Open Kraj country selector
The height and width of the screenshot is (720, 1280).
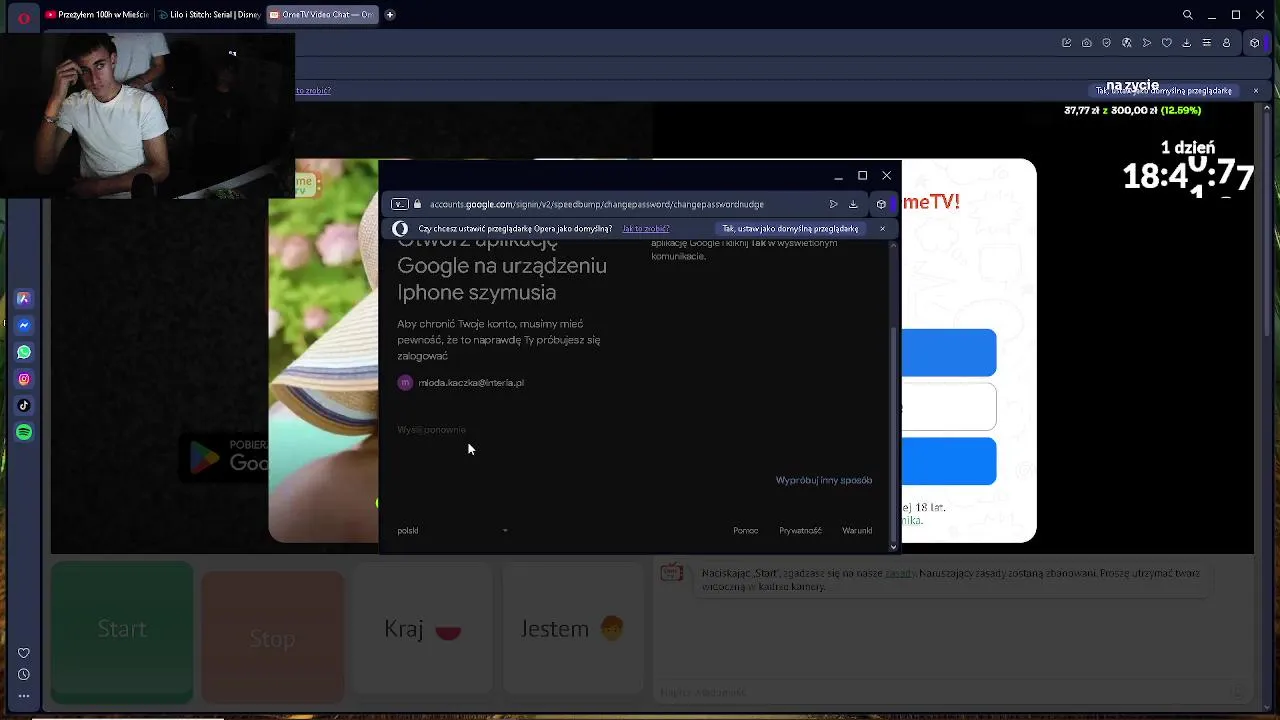(422, 629)
